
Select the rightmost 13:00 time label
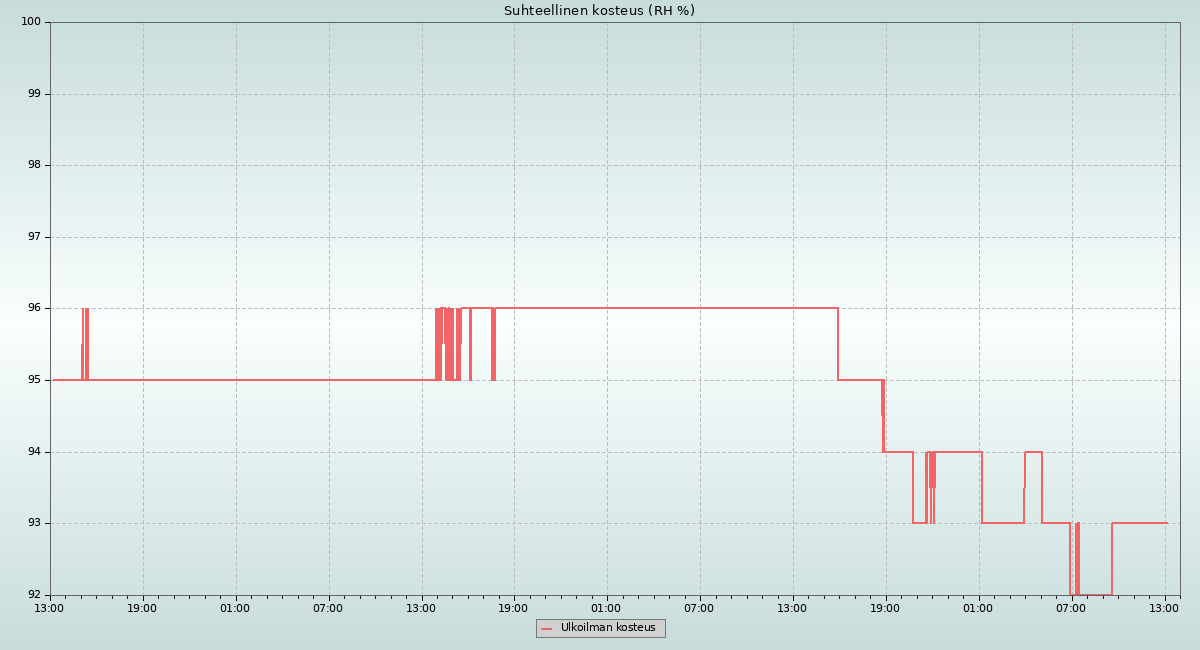point(1164,608)
